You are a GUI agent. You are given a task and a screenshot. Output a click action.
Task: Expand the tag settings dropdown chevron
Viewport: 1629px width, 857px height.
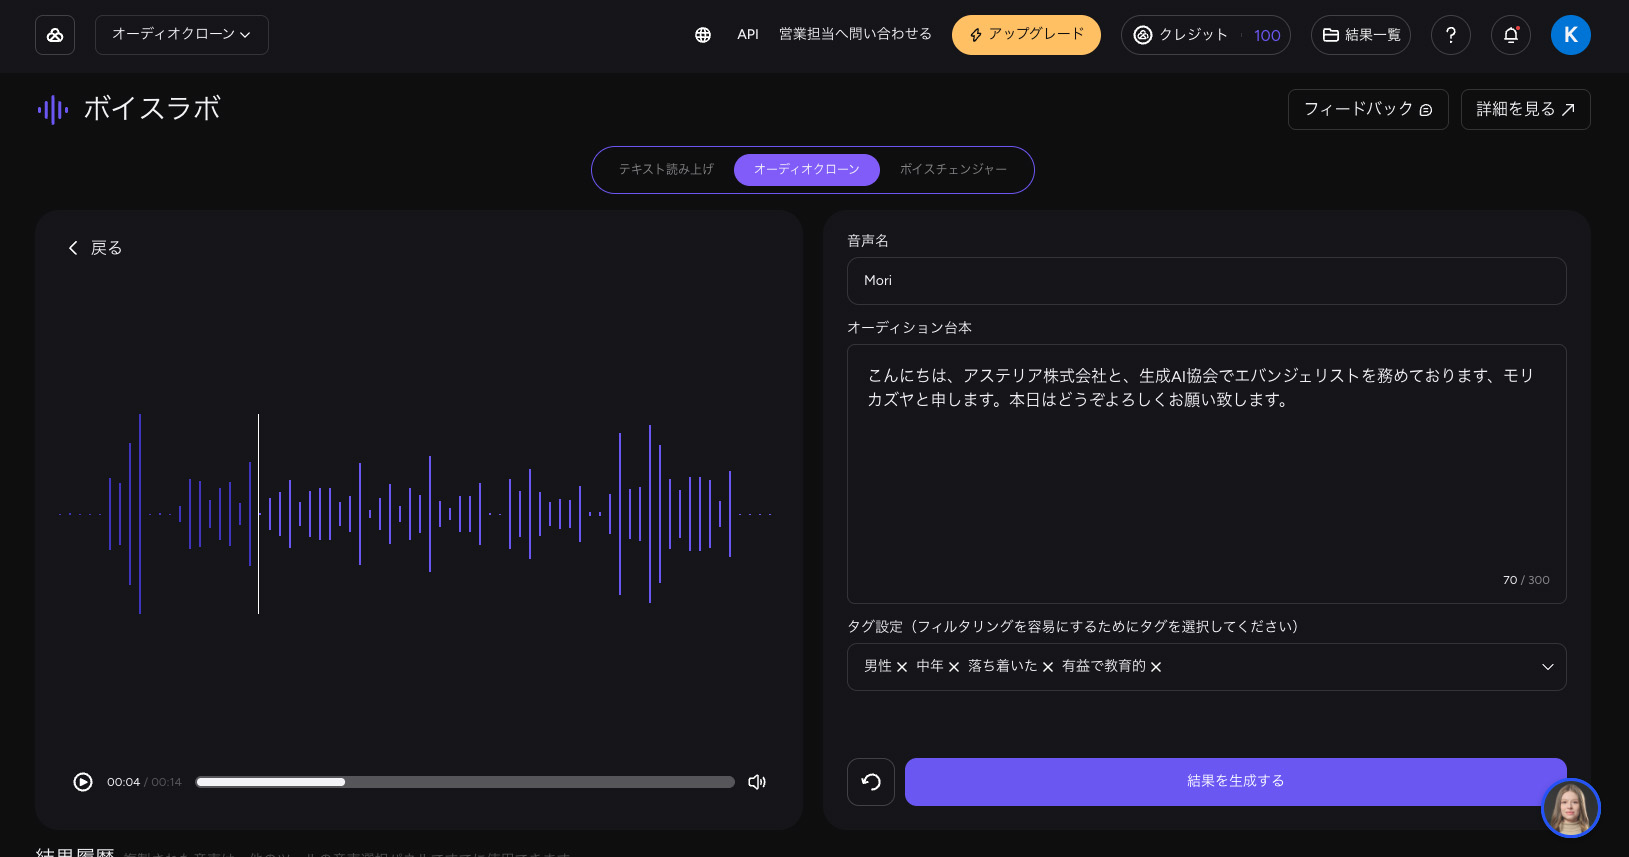tap(1548, 667)
